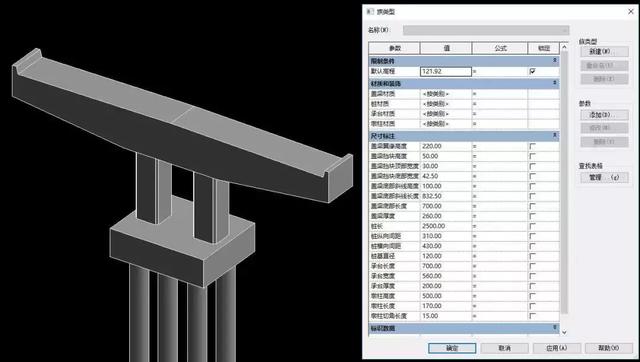Select the 30.00 value cell
The width and height of the screenshot is (640, 362).
tap(446, 166)
